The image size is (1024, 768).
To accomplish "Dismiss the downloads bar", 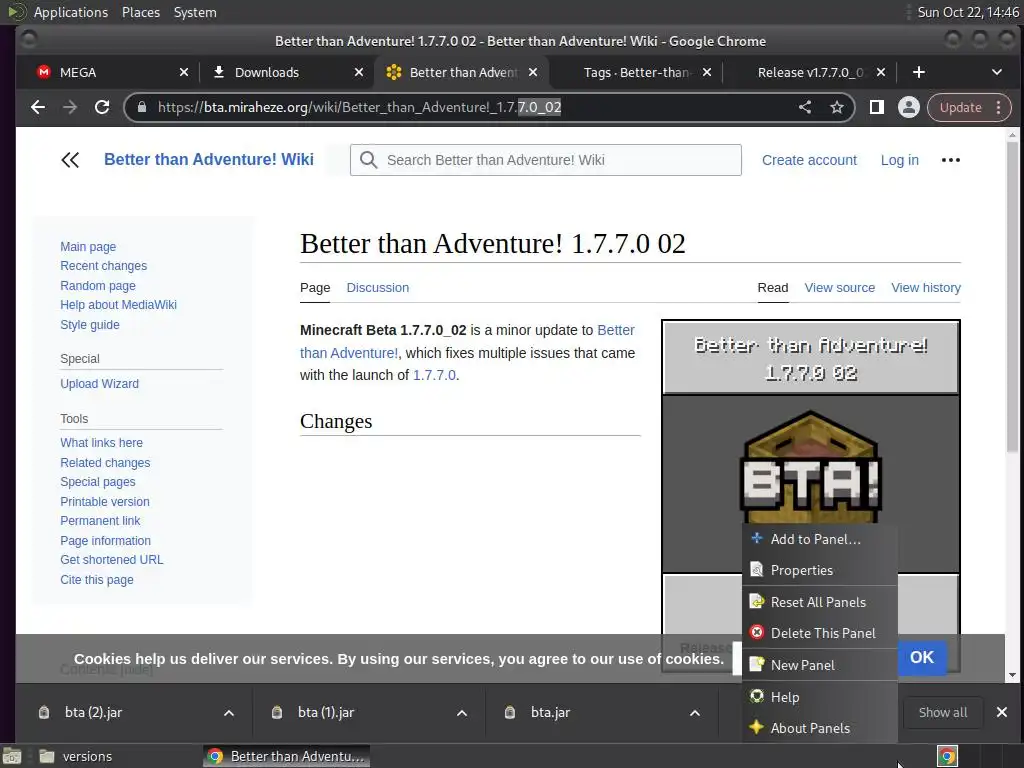I will [x=1002, y=712].
